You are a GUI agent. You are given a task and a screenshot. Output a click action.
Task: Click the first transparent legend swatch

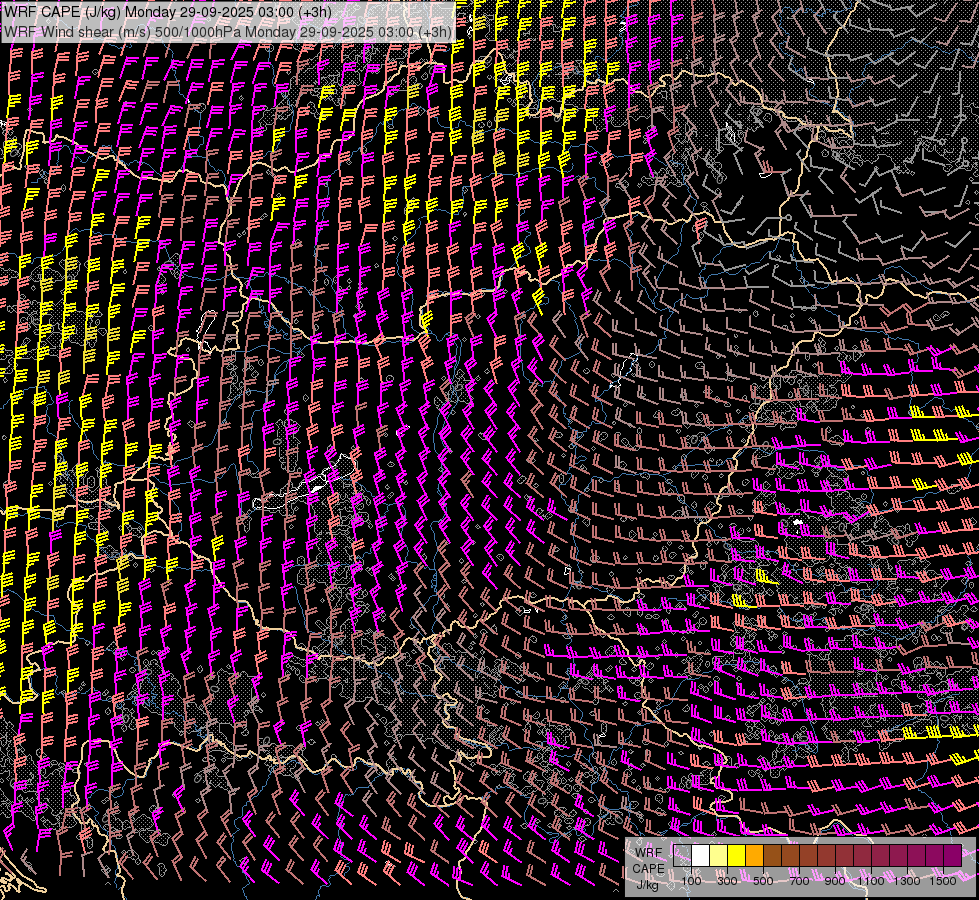[x=682, y=855]
